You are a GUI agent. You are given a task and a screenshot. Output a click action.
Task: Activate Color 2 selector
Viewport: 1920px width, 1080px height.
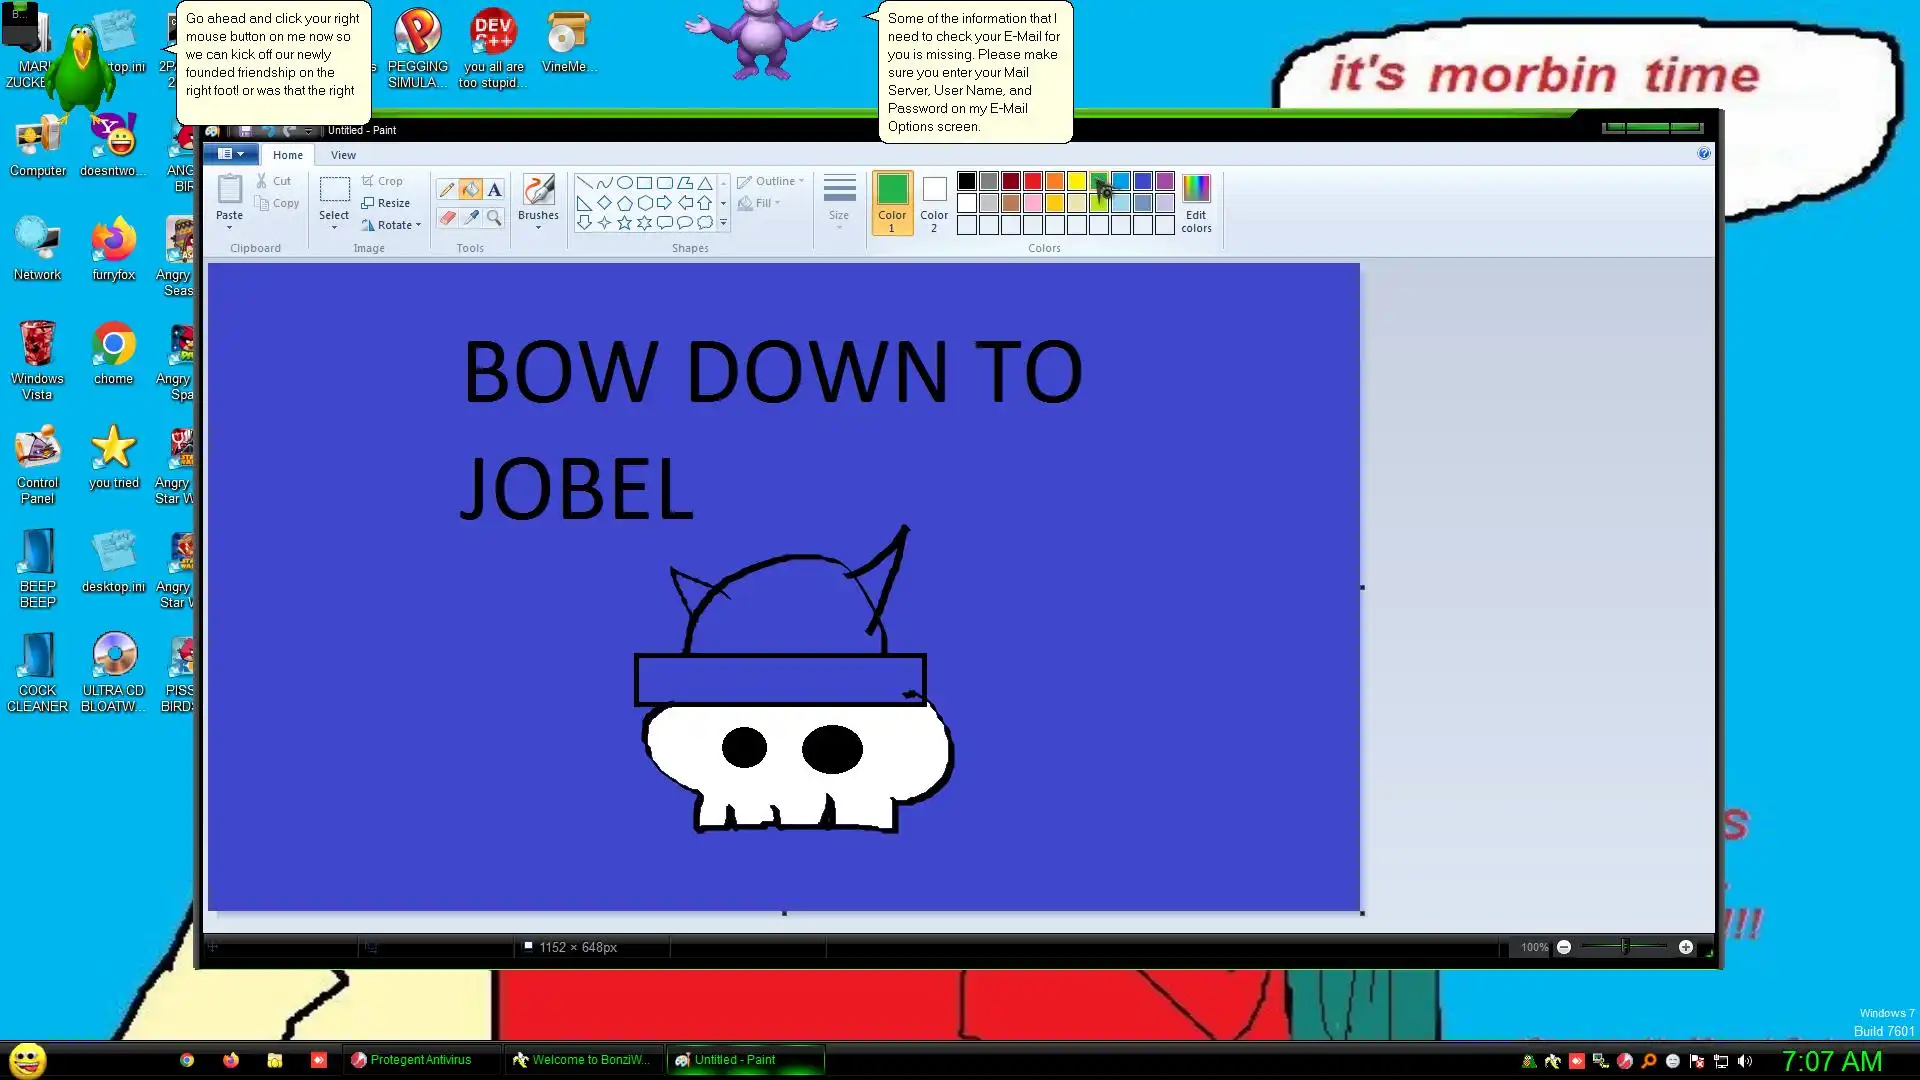[x=934, y=203]
